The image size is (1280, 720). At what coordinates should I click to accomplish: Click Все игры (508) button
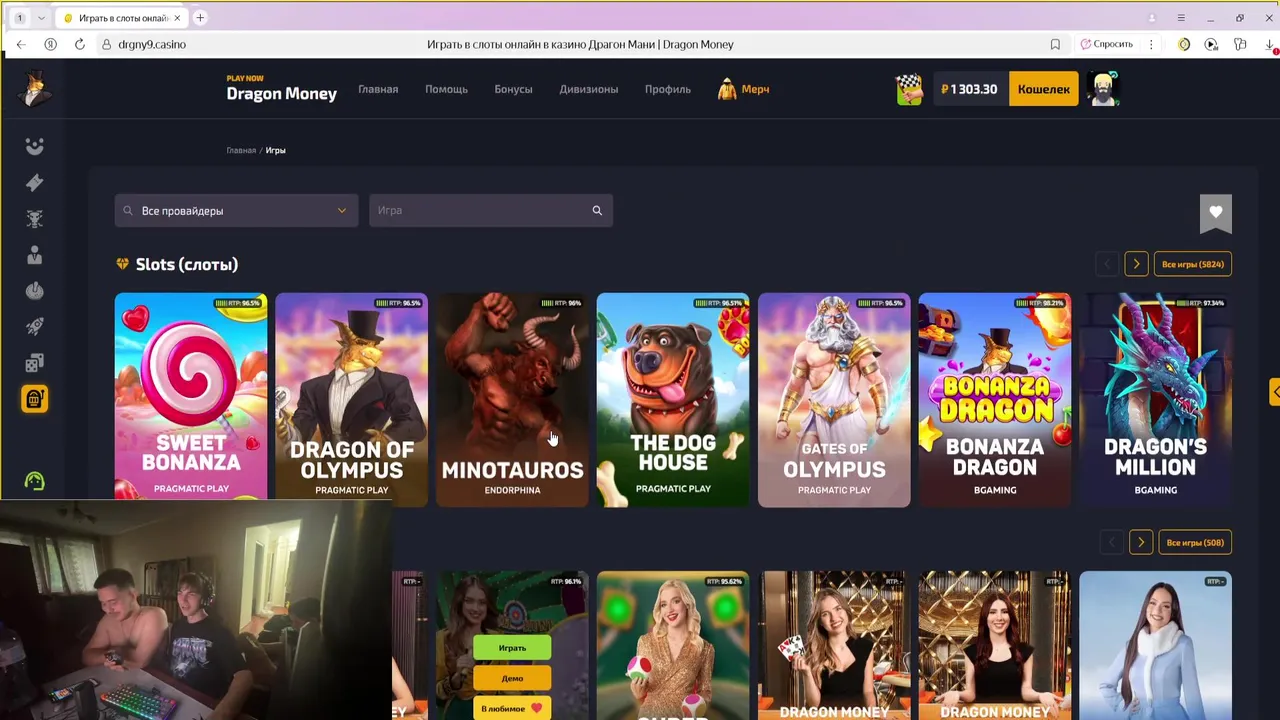1194,542
